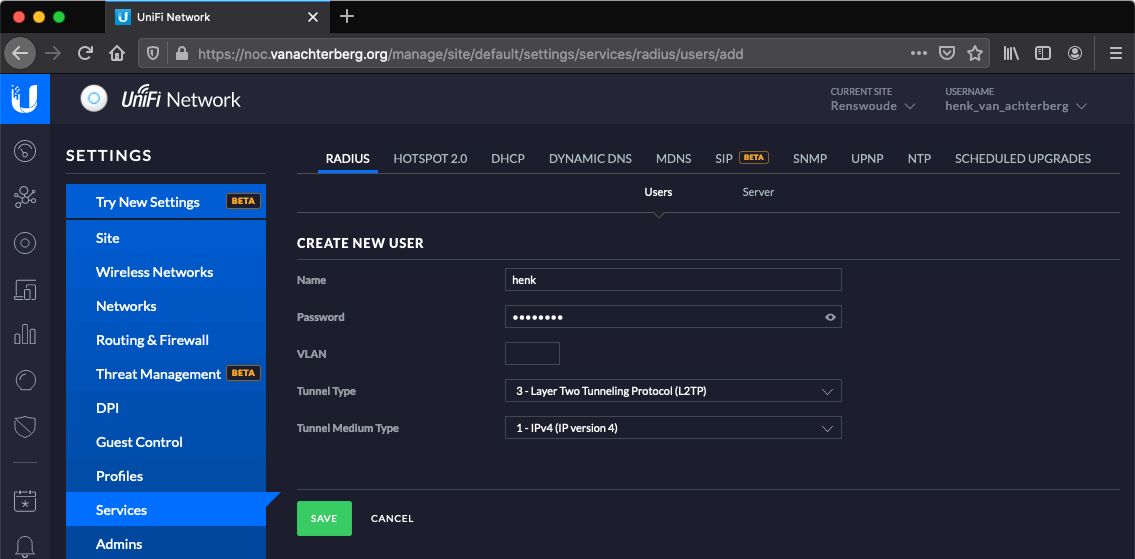Switch to the MDNS tab
The height and width of the screenshot is (559, 1135).
pos(673,159)
